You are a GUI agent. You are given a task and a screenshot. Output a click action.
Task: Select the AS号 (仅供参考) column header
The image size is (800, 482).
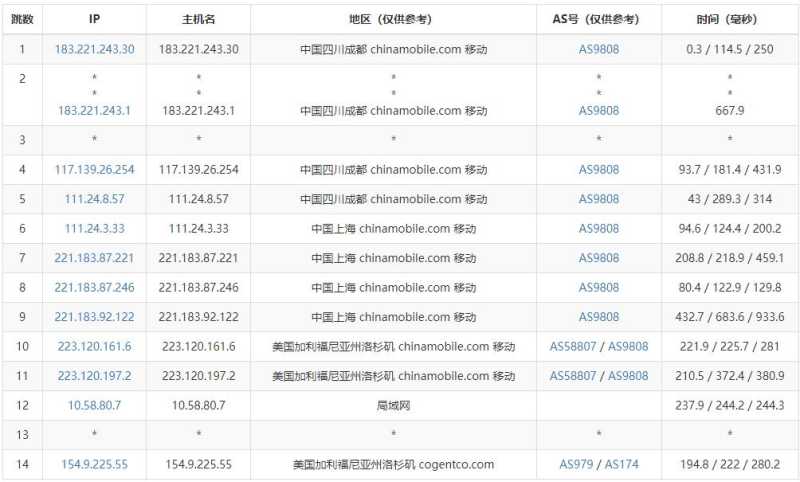coord(599,19)
